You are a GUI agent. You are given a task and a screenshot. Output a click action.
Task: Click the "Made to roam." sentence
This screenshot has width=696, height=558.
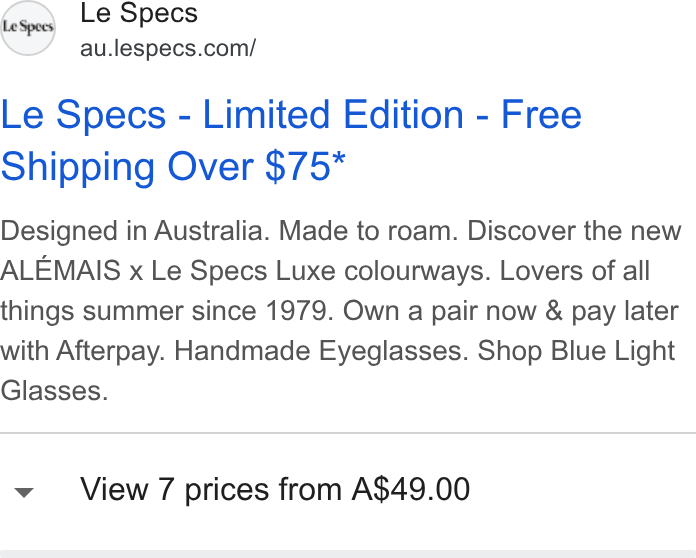pyautogui.click(x=368, y=231)
